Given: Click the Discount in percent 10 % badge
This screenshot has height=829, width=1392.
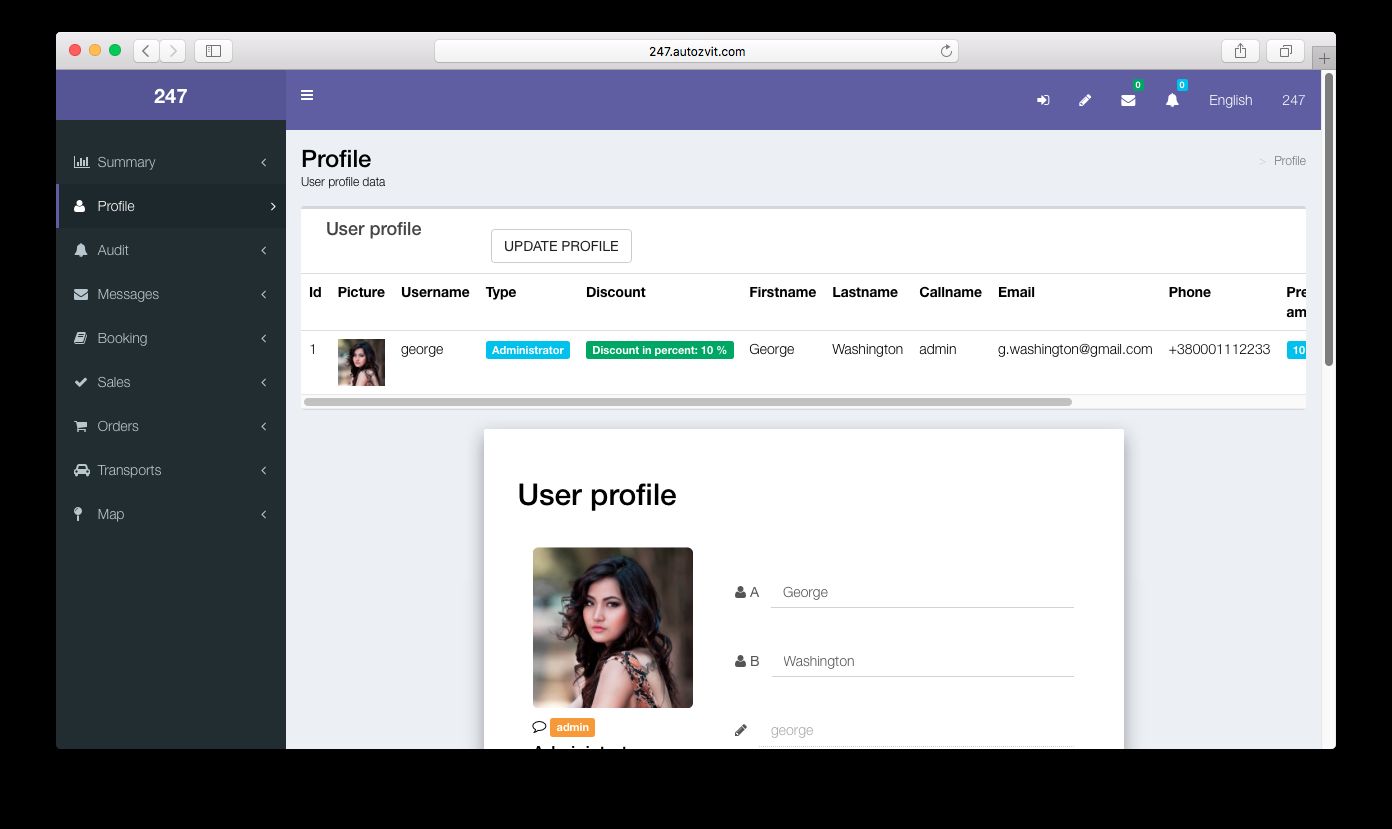Looking at the screenshot, I should coord(660,350).
